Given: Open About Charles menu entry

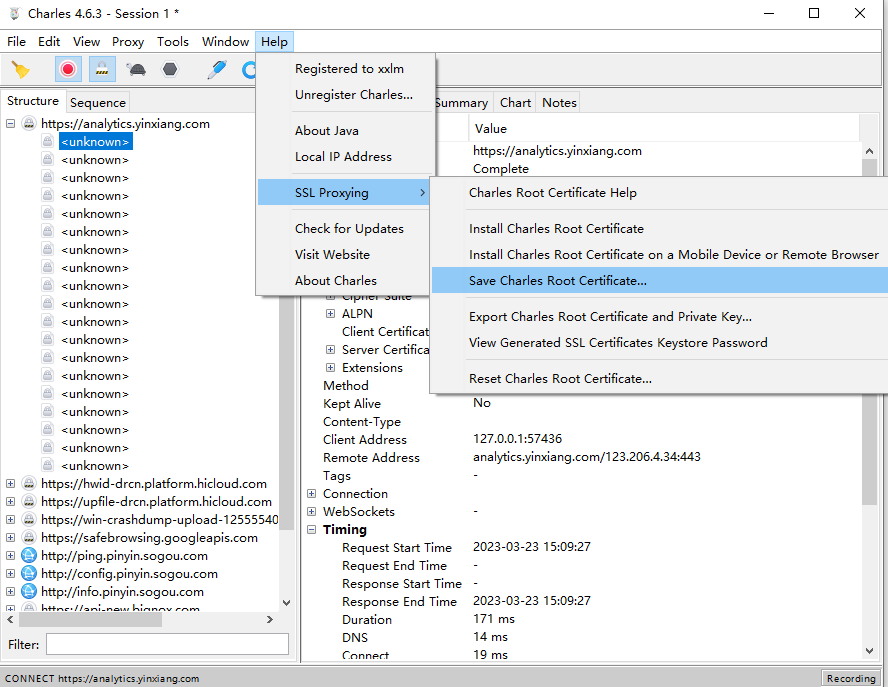Looking at the screenshot, I should point(345,280).
